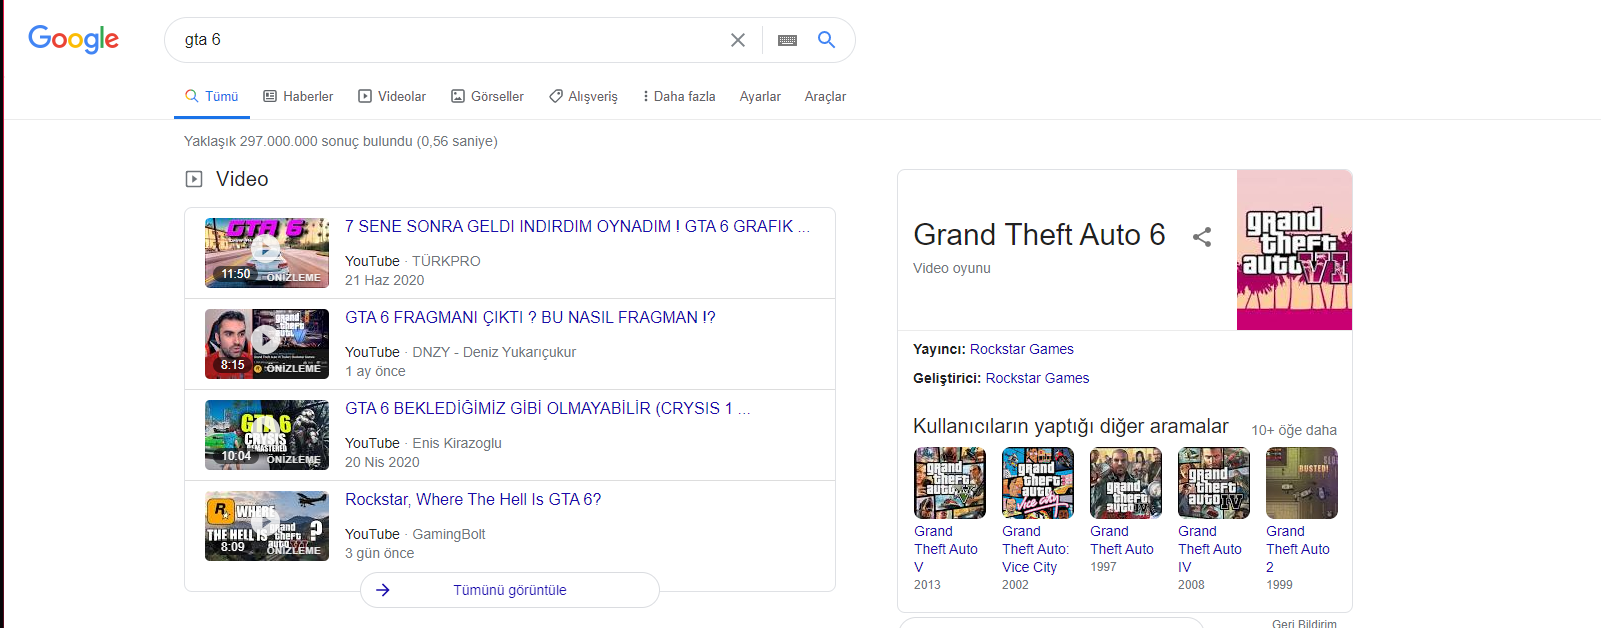Image resolution: width=1601 pixels, height=628 pixels.
Task: Open the Araçlar tools option
Action: (x=825, y=96)
